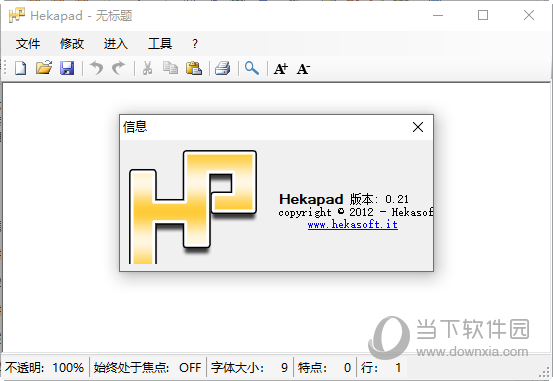
Task: Click the 特点: 0 status entry
Action: [324, 368]
